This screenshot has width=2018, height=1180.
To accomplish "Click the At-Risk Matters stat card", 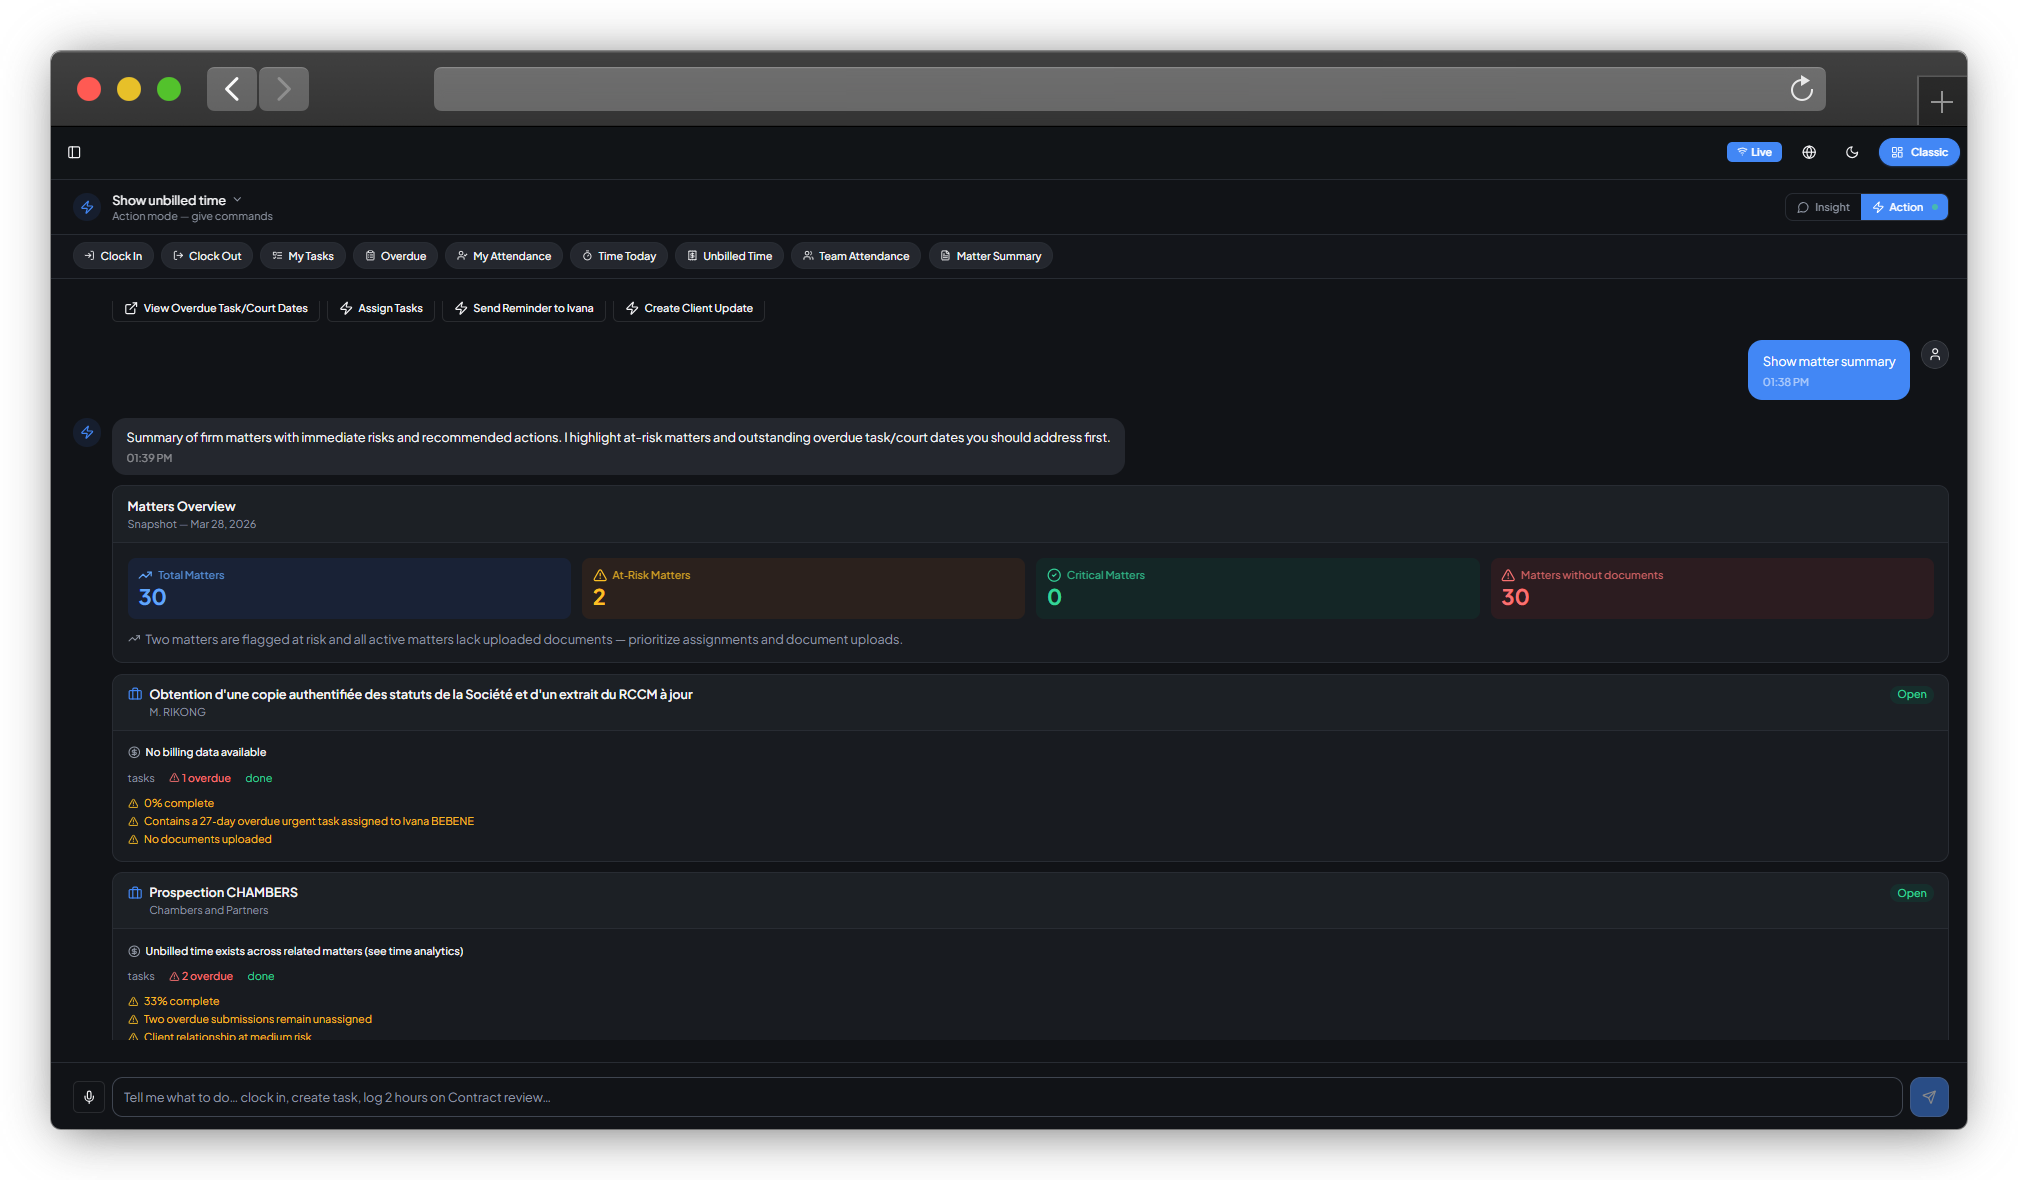I will pos(802,588).
